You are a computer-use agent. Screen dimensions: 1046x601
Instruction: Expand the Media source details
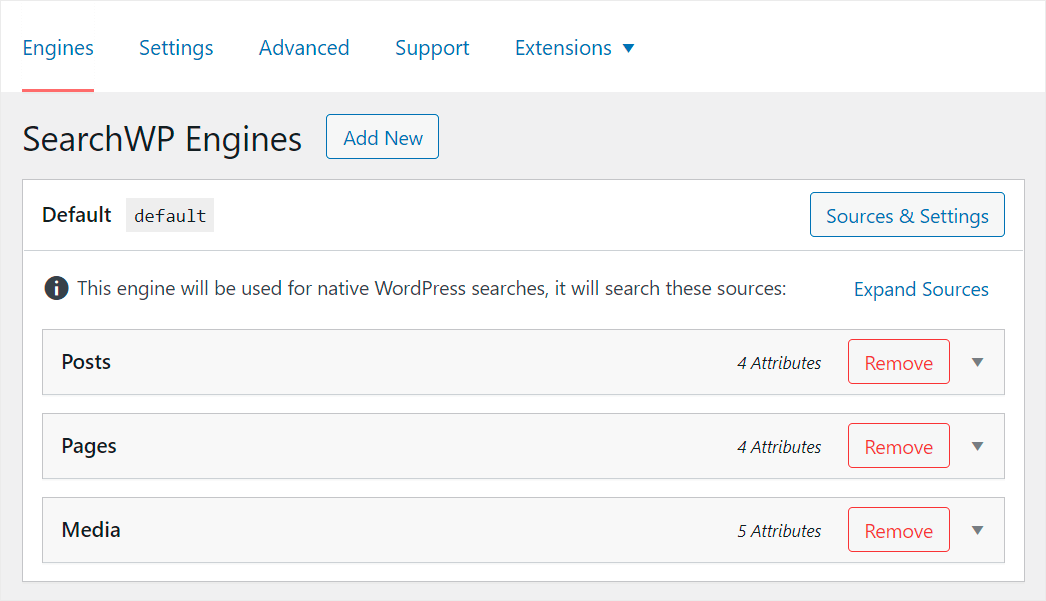(977, 530)
